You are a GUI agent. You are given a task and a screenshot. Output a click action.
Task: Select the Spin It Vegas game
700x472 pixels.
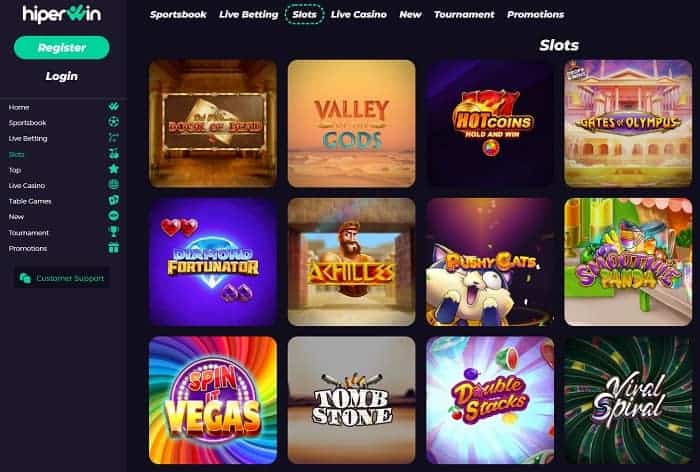213,400
